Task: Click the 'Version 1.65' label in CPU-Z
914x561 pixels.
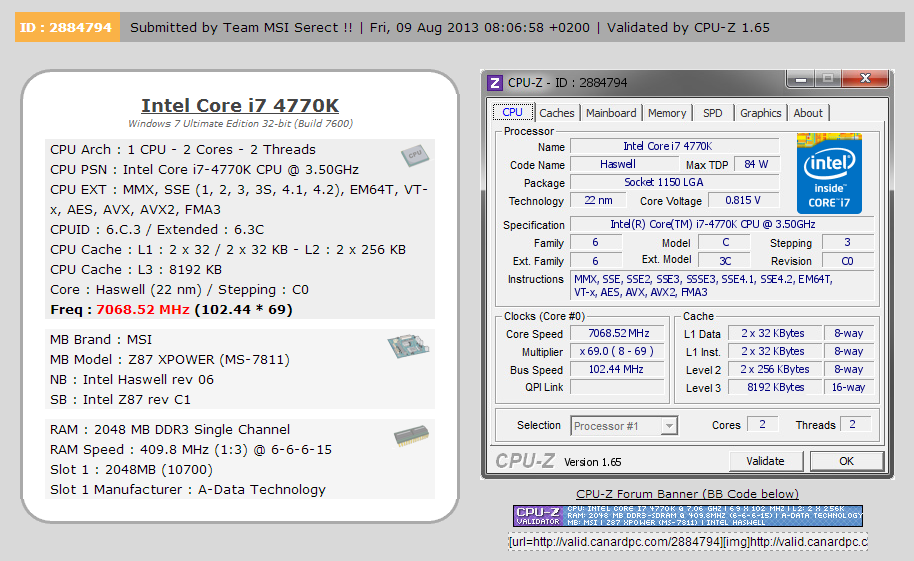Action: 592,462
